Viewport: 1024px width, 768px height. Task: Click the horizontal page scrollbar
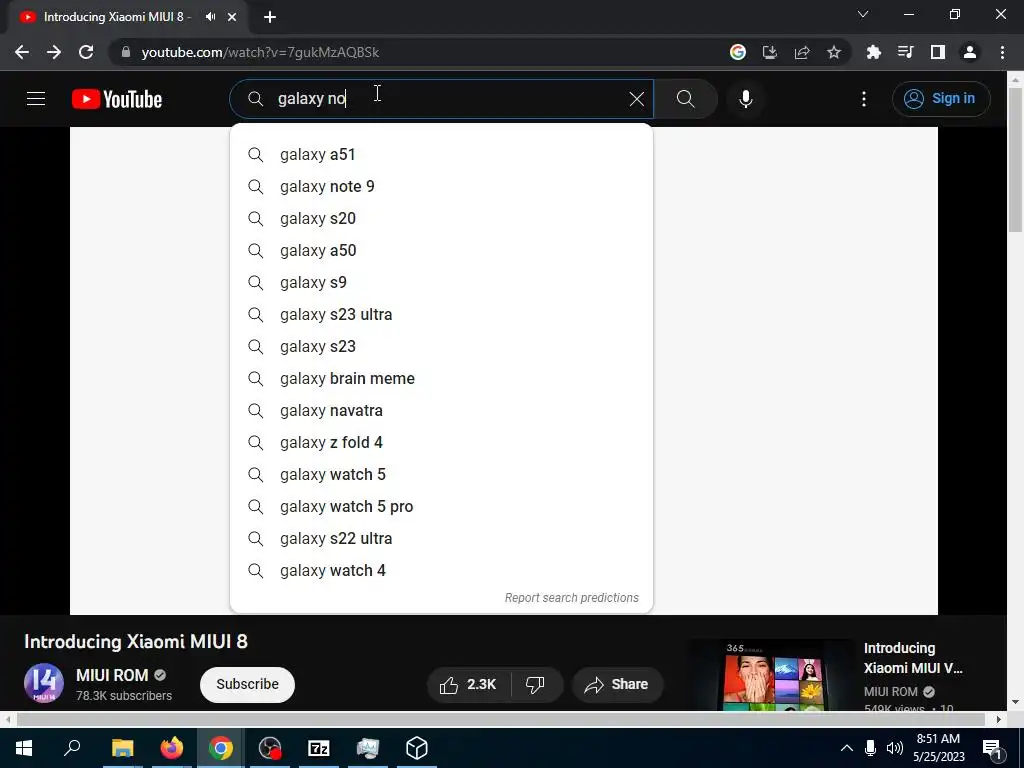[x=502, y=719]
